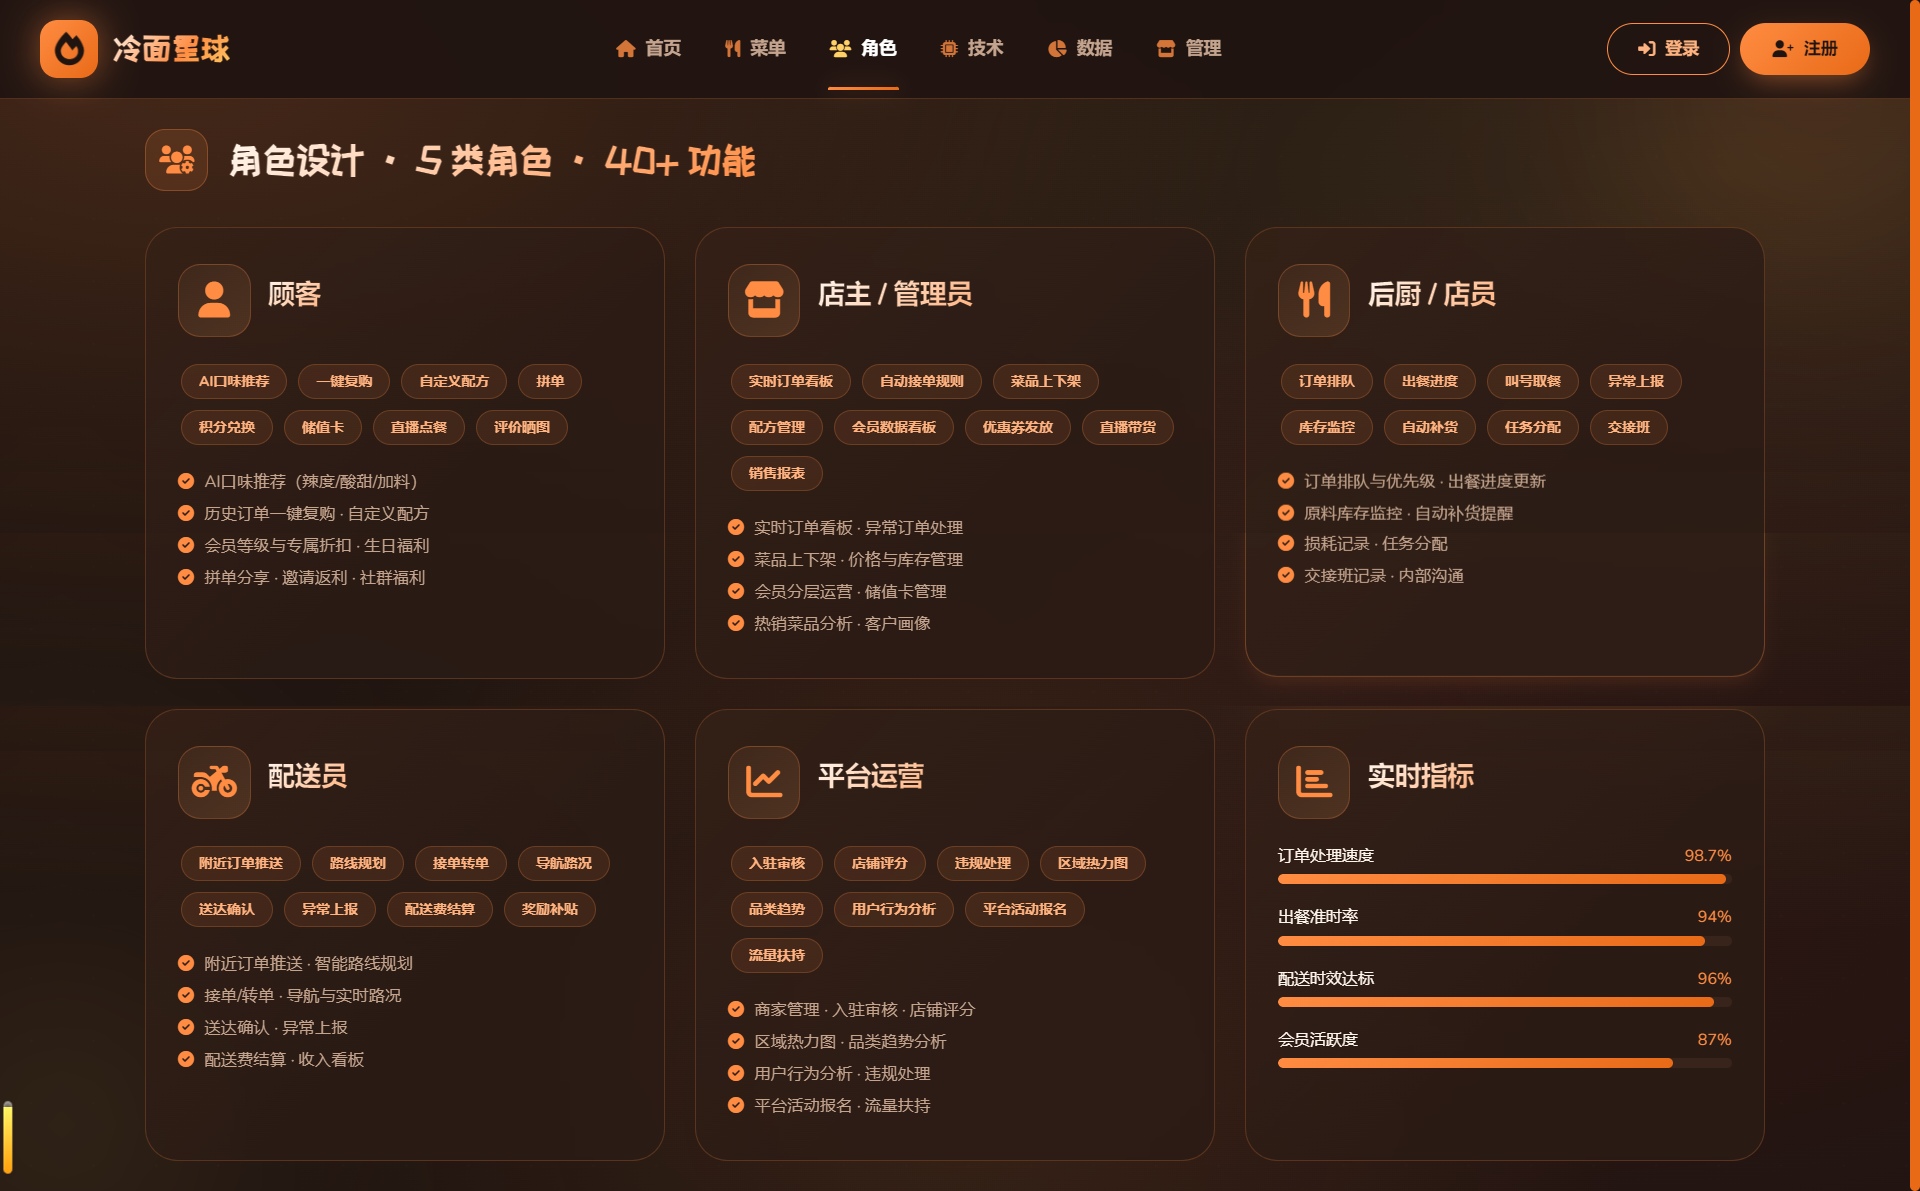Click the 路线规划 tag chip
The image size is (1920, 1191).
click(x=358, y=863)
